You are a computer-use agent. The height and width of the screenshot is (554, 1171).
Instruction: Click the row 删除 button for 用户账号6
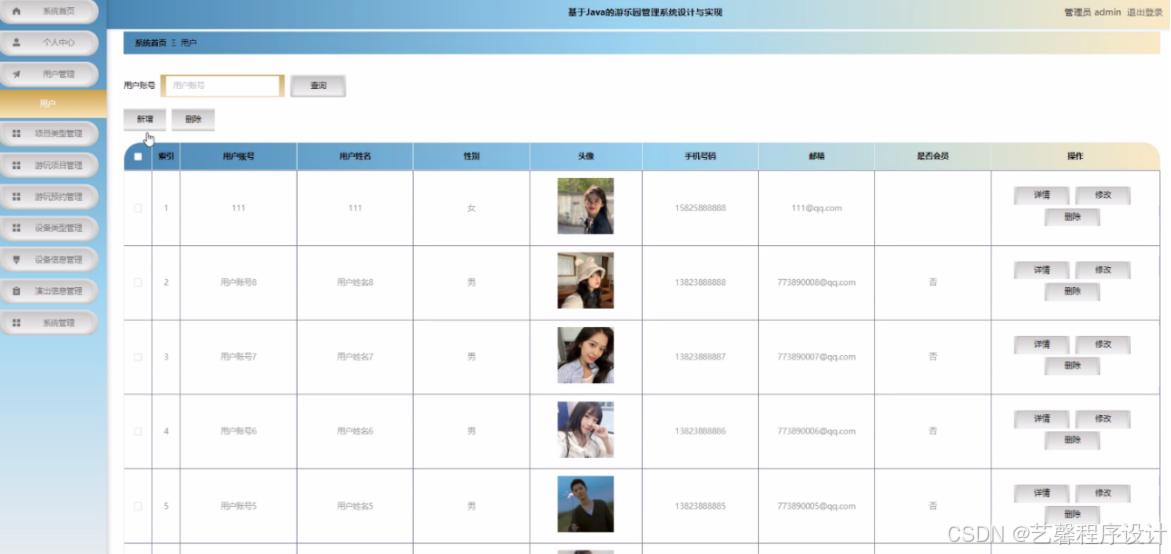pos(1072,441)
